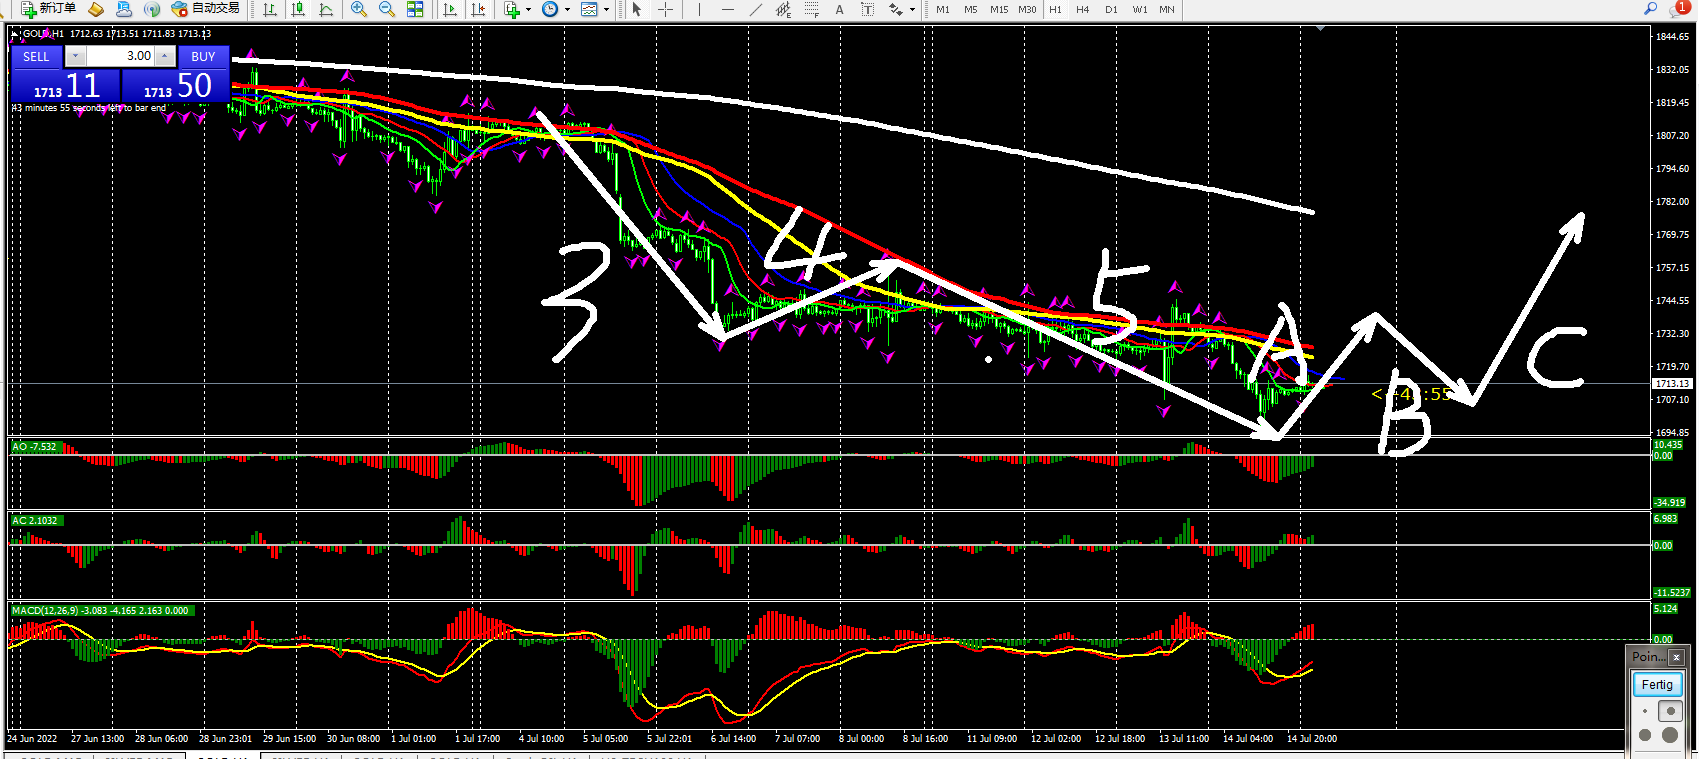Viewport: 1699px width, 759px height.
Task: Select the medium pen size dot
Action: [x=1670, y=711]
